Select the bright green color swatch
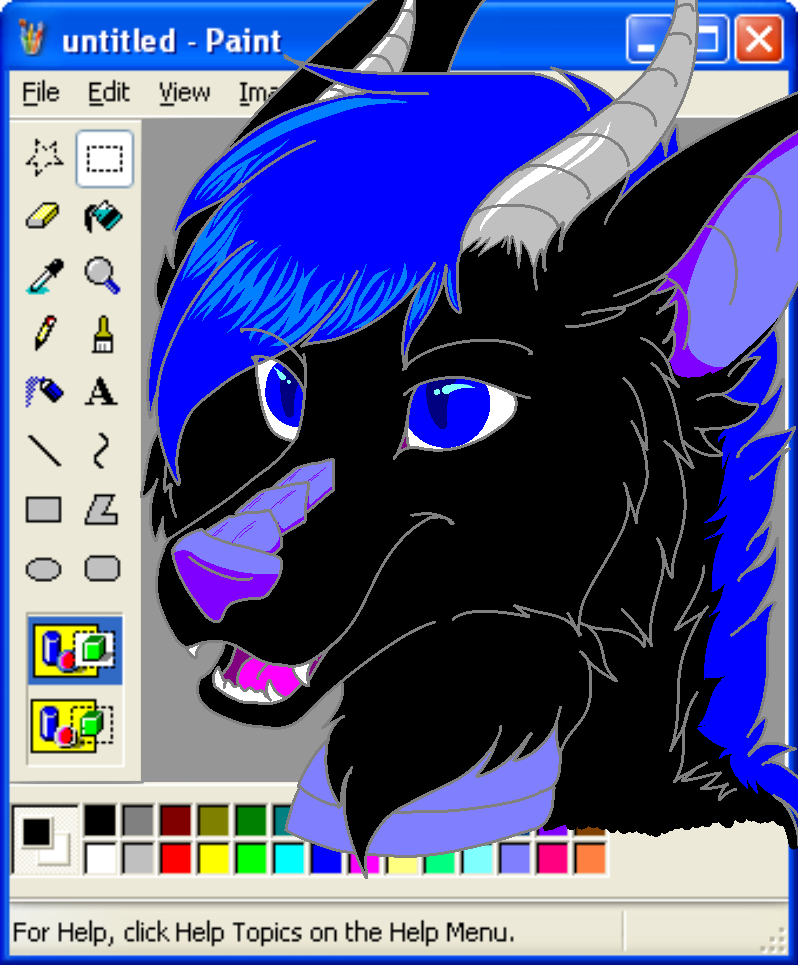Screen dimensions: 798x965 251,859
